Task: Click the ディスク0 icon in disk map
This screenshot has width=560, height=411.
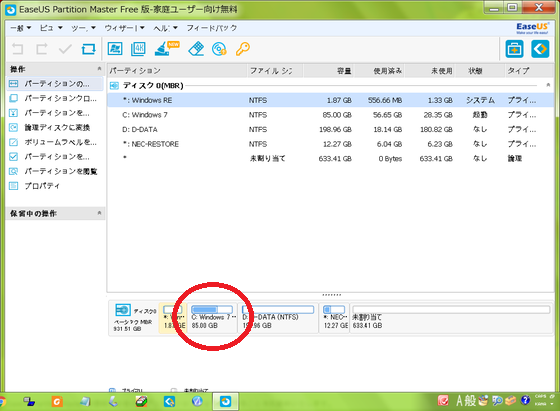Action: [x=123, y=310]
